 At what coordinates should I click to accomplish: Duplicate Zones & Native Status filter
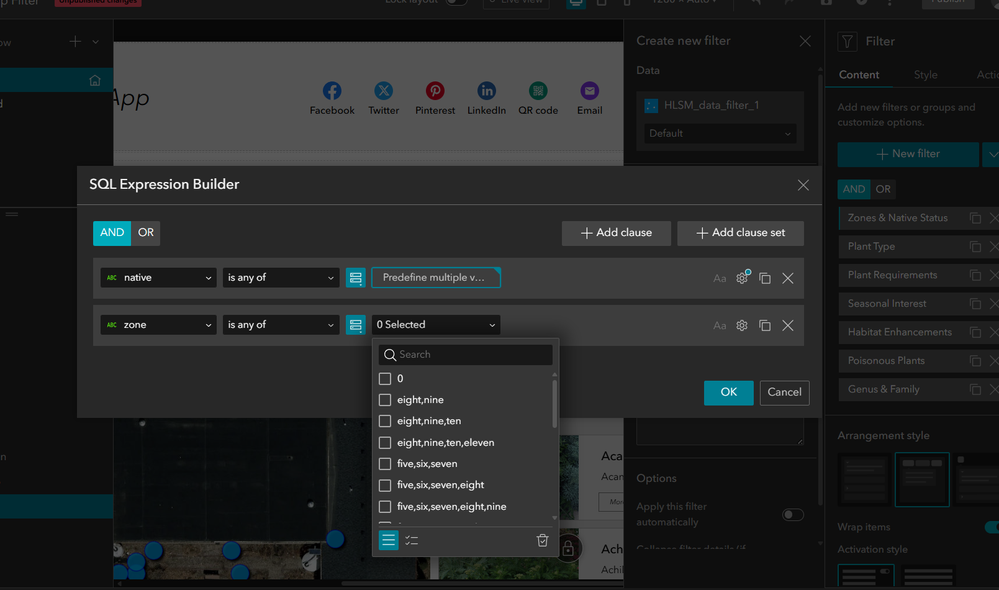pos(975,218)
